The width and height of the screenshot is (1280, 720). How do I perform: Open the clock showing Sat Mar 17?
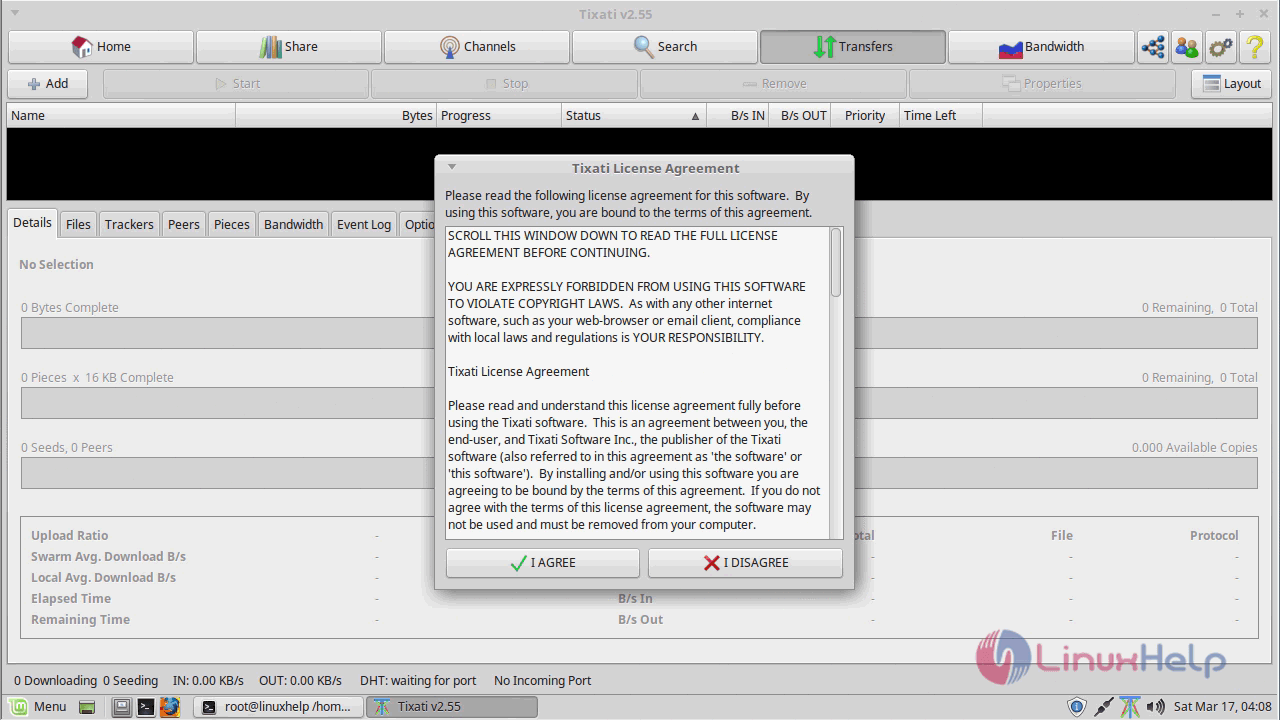point(1223,707)
